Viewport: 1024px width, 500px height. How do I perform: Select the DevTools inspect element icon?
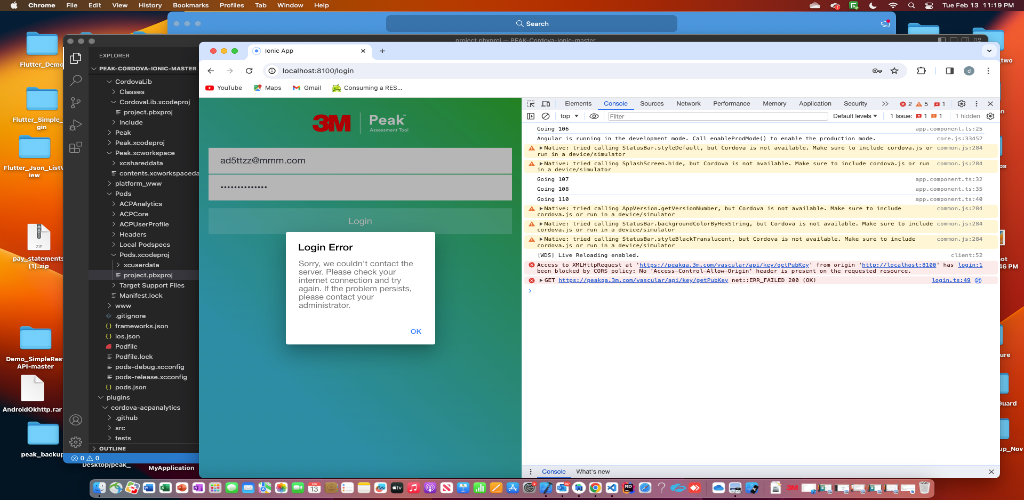point(531,104)
